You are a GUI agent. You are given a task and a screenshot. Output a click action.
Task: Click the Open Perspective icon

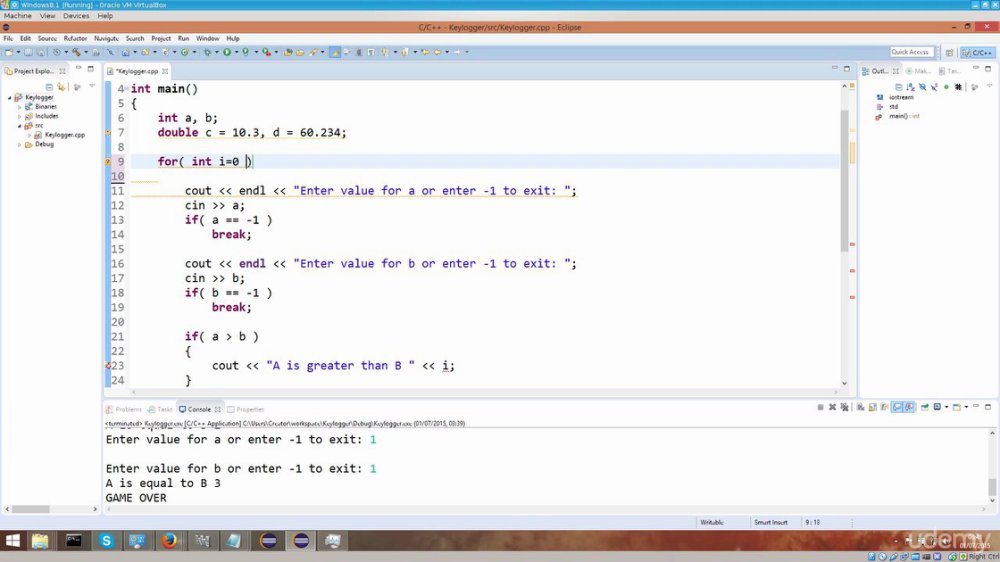pos(950,52)
